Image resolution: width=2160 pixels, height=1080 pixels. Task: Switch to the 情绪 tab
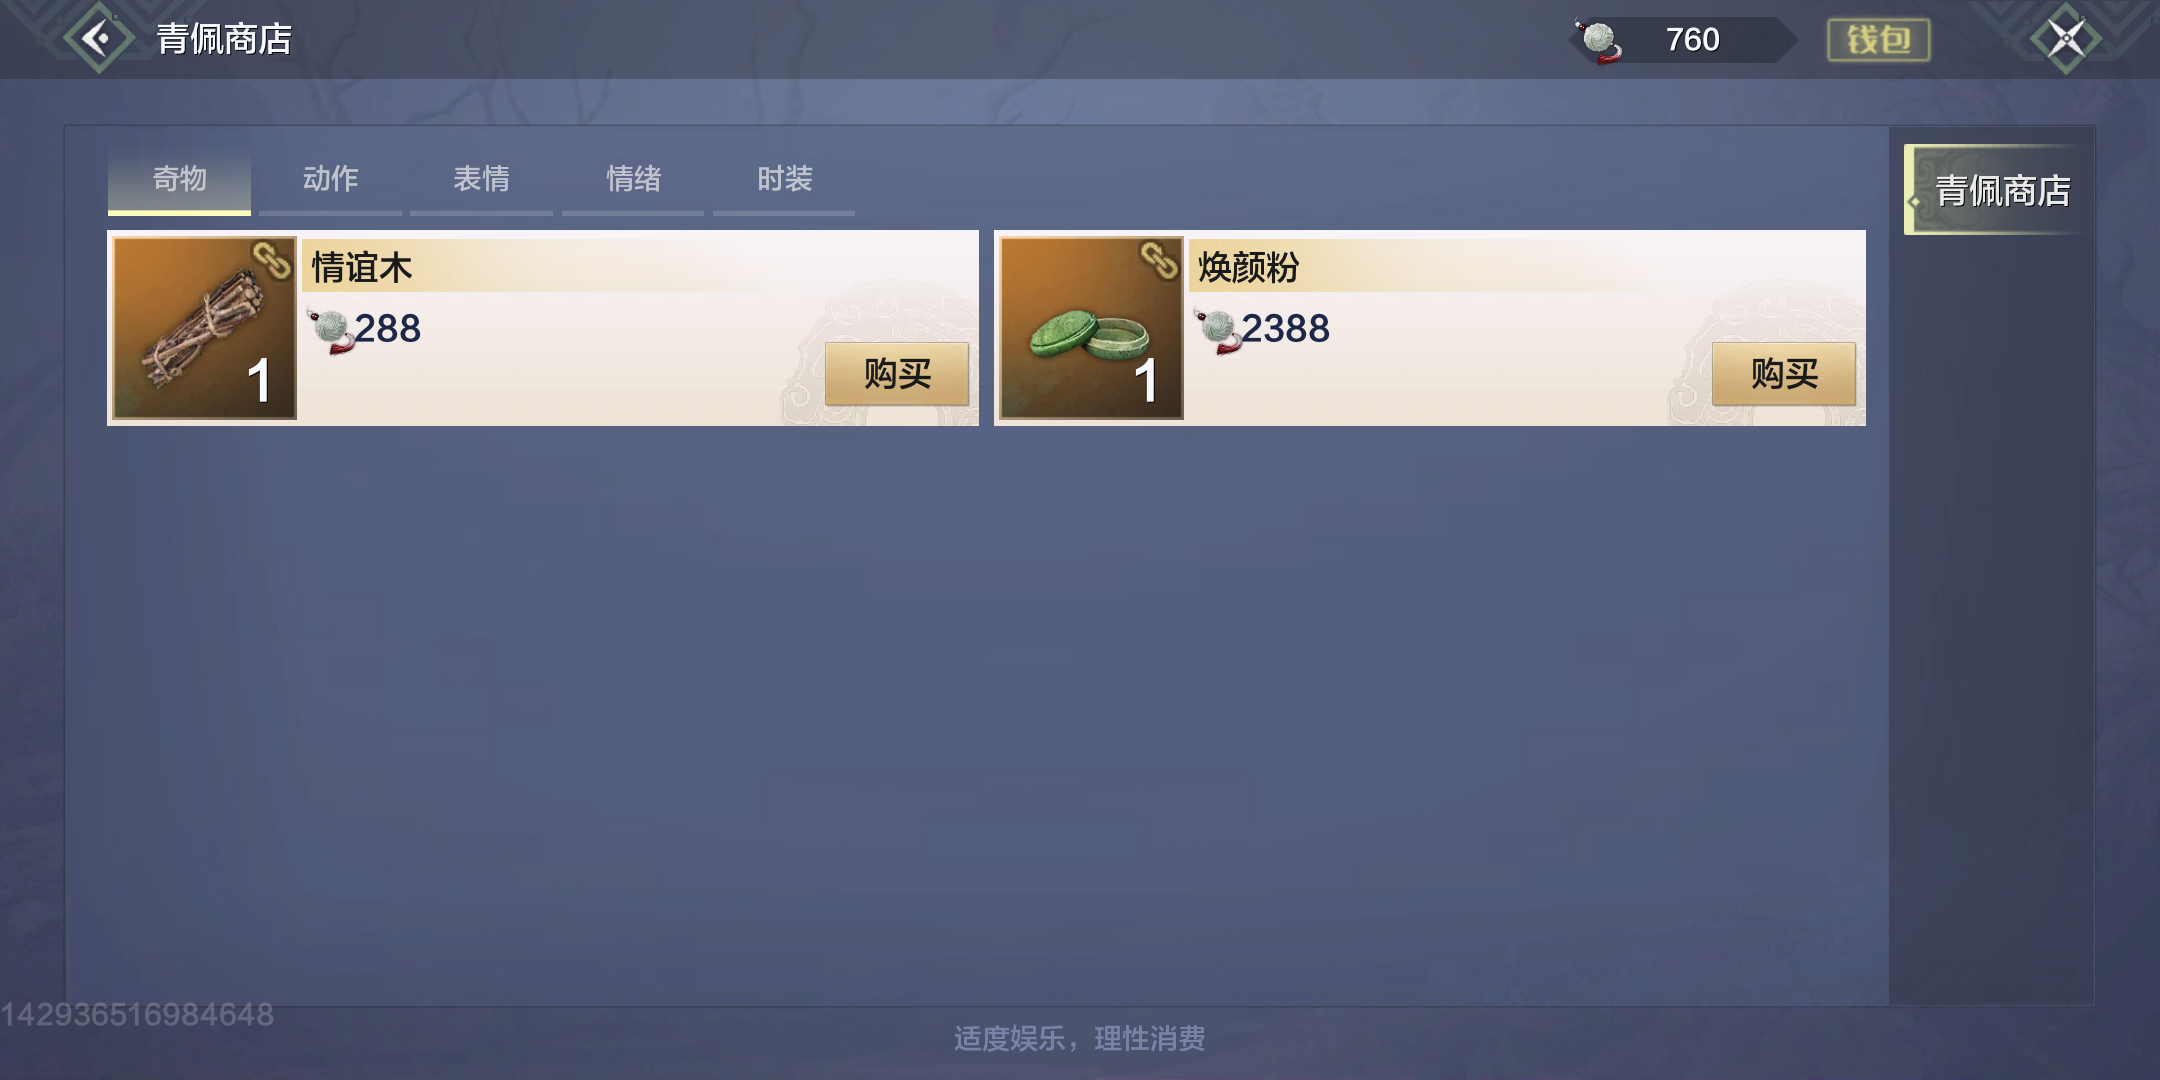633,181
